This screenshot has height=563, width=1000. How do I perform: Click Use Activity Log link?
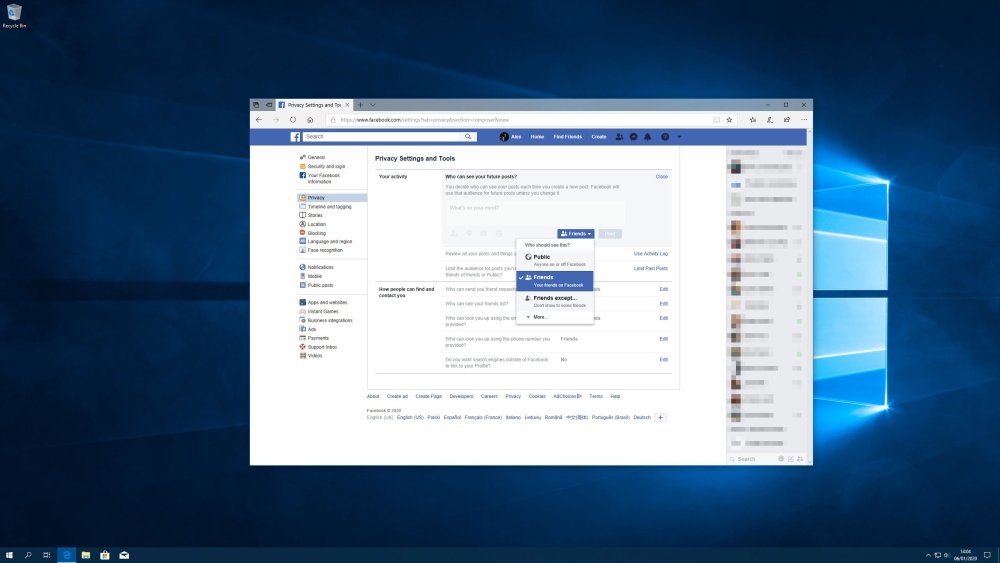point(651,254)
